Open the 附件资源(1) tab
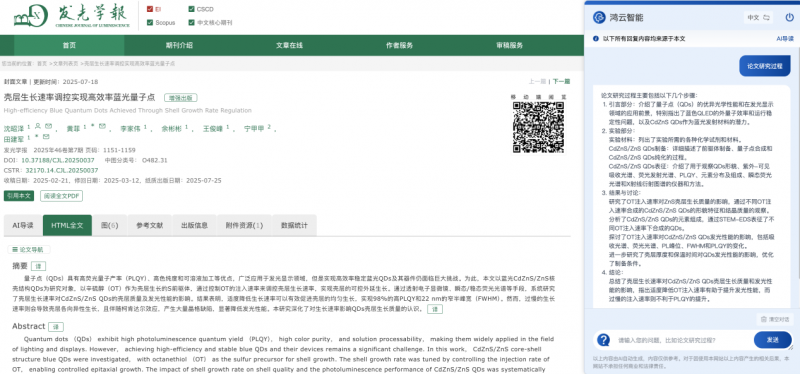 (244, 225)
